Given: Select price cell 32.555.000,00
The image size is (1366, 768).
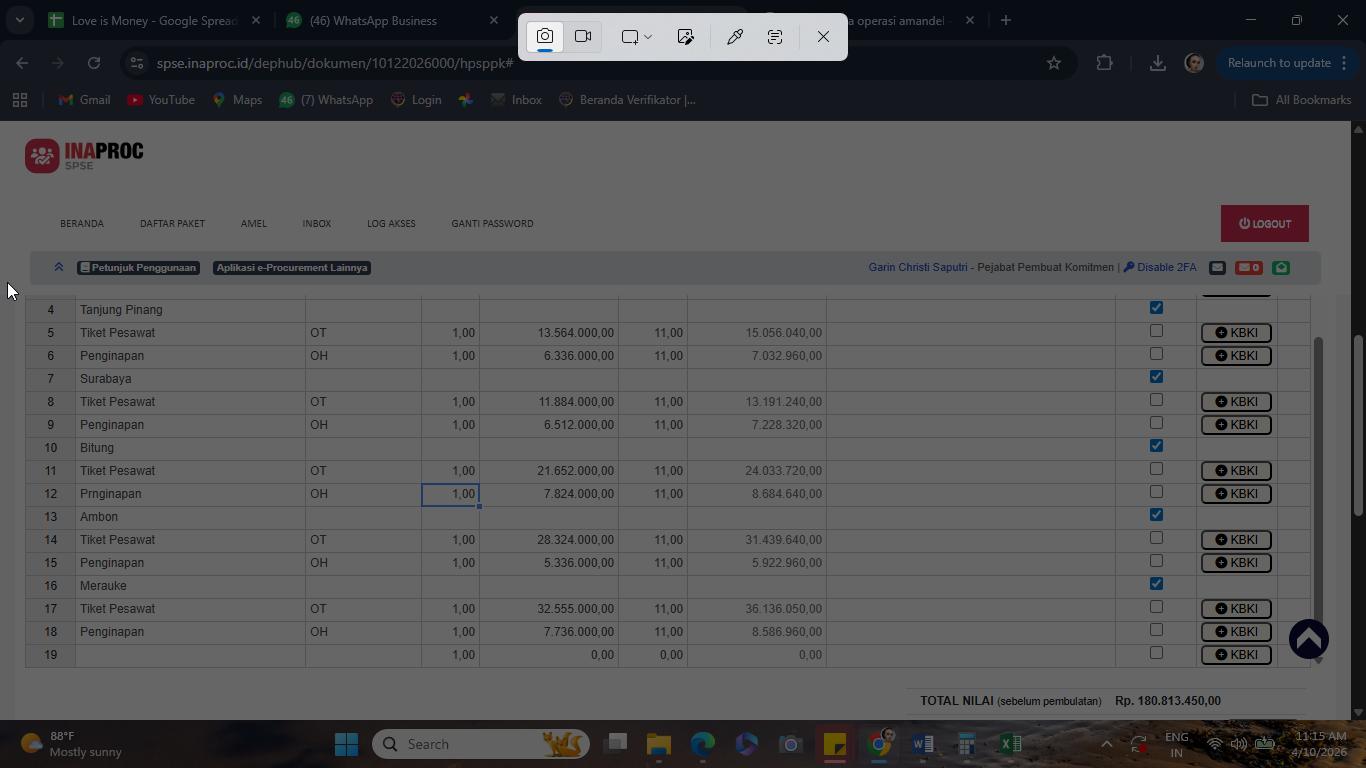Looking at the screenshot, I should click(549, 609).
